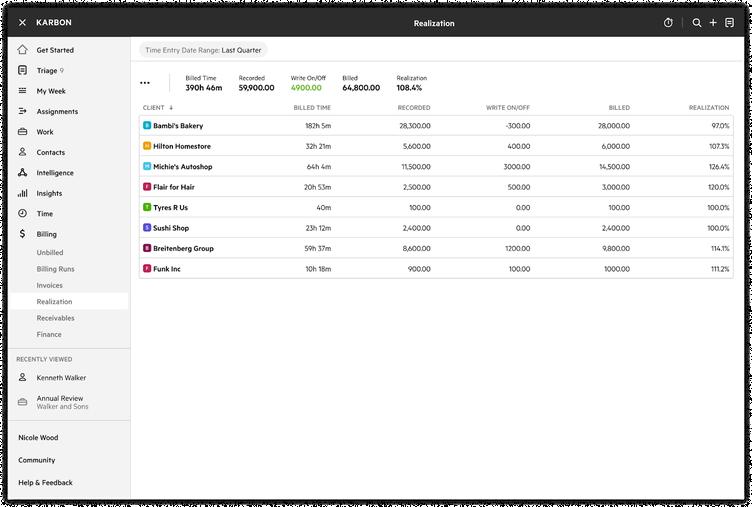Sort by Recorded column header
Screen dimensions: 752x507
click(x=414, y=107)
